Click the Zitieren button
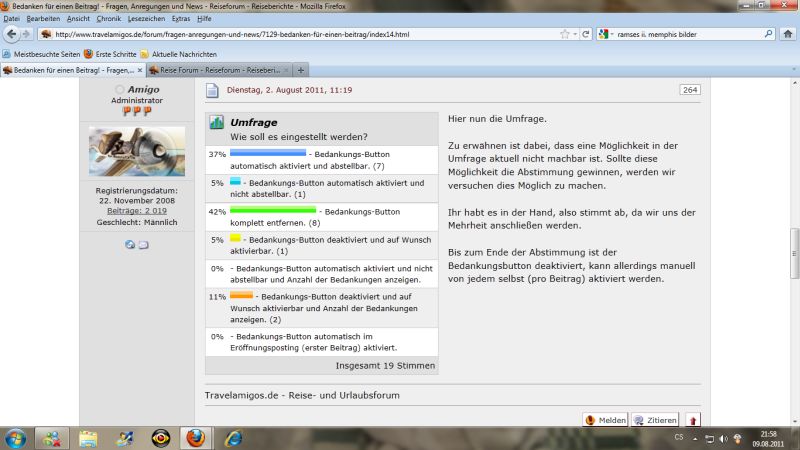 tap(654, 420)
